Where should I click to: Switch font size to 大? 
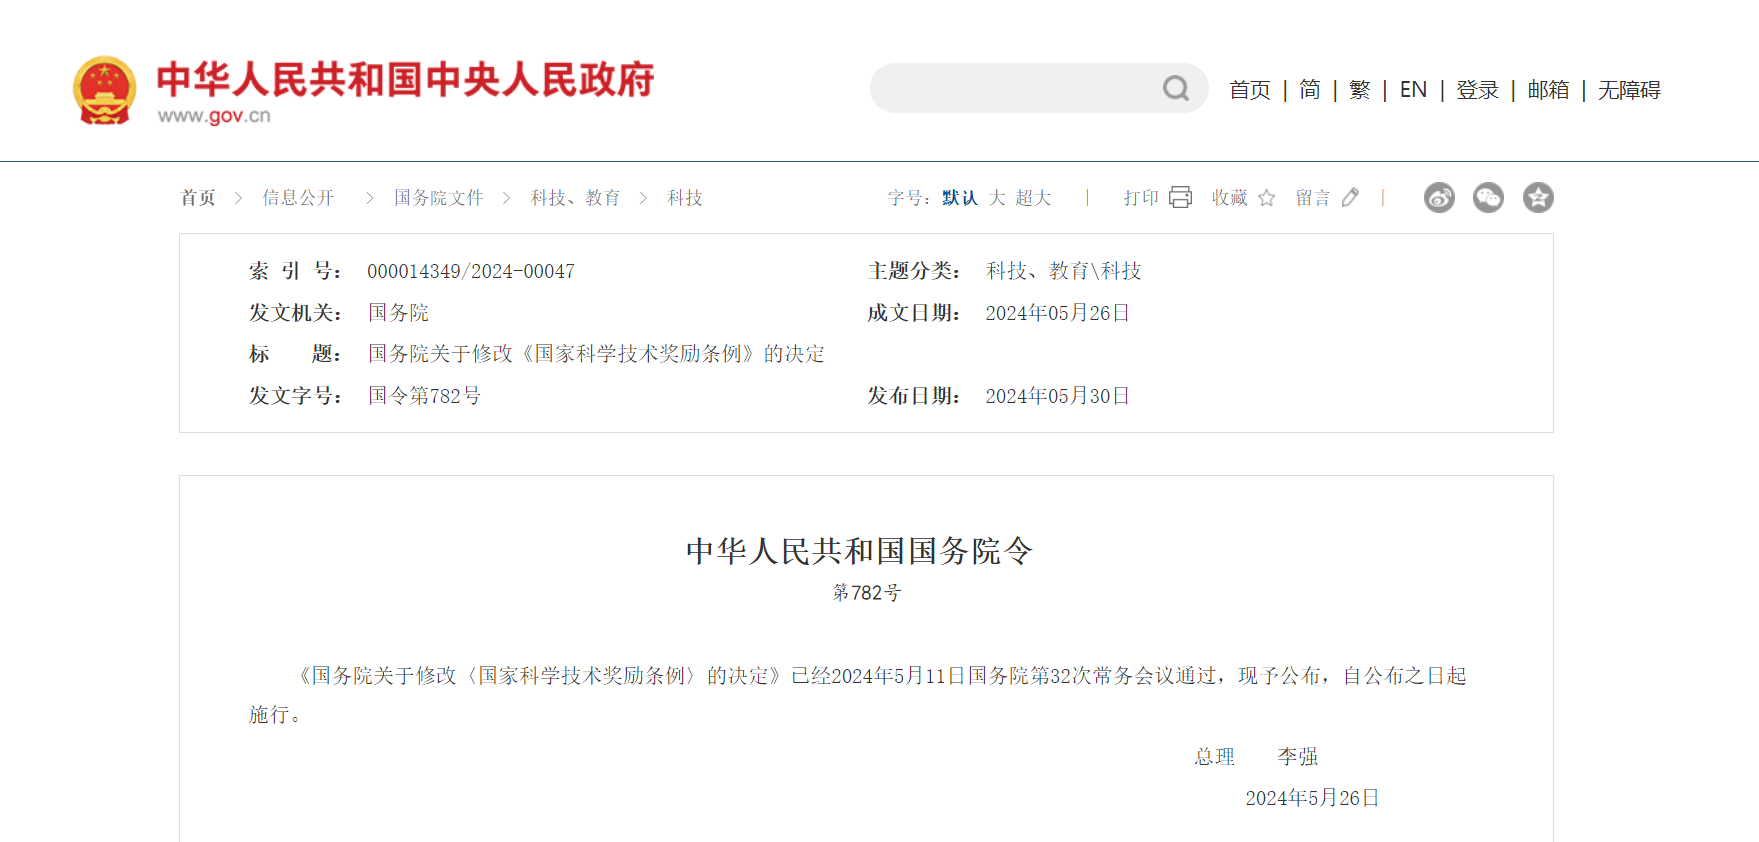pyautogui.click(x=997, y=198)
